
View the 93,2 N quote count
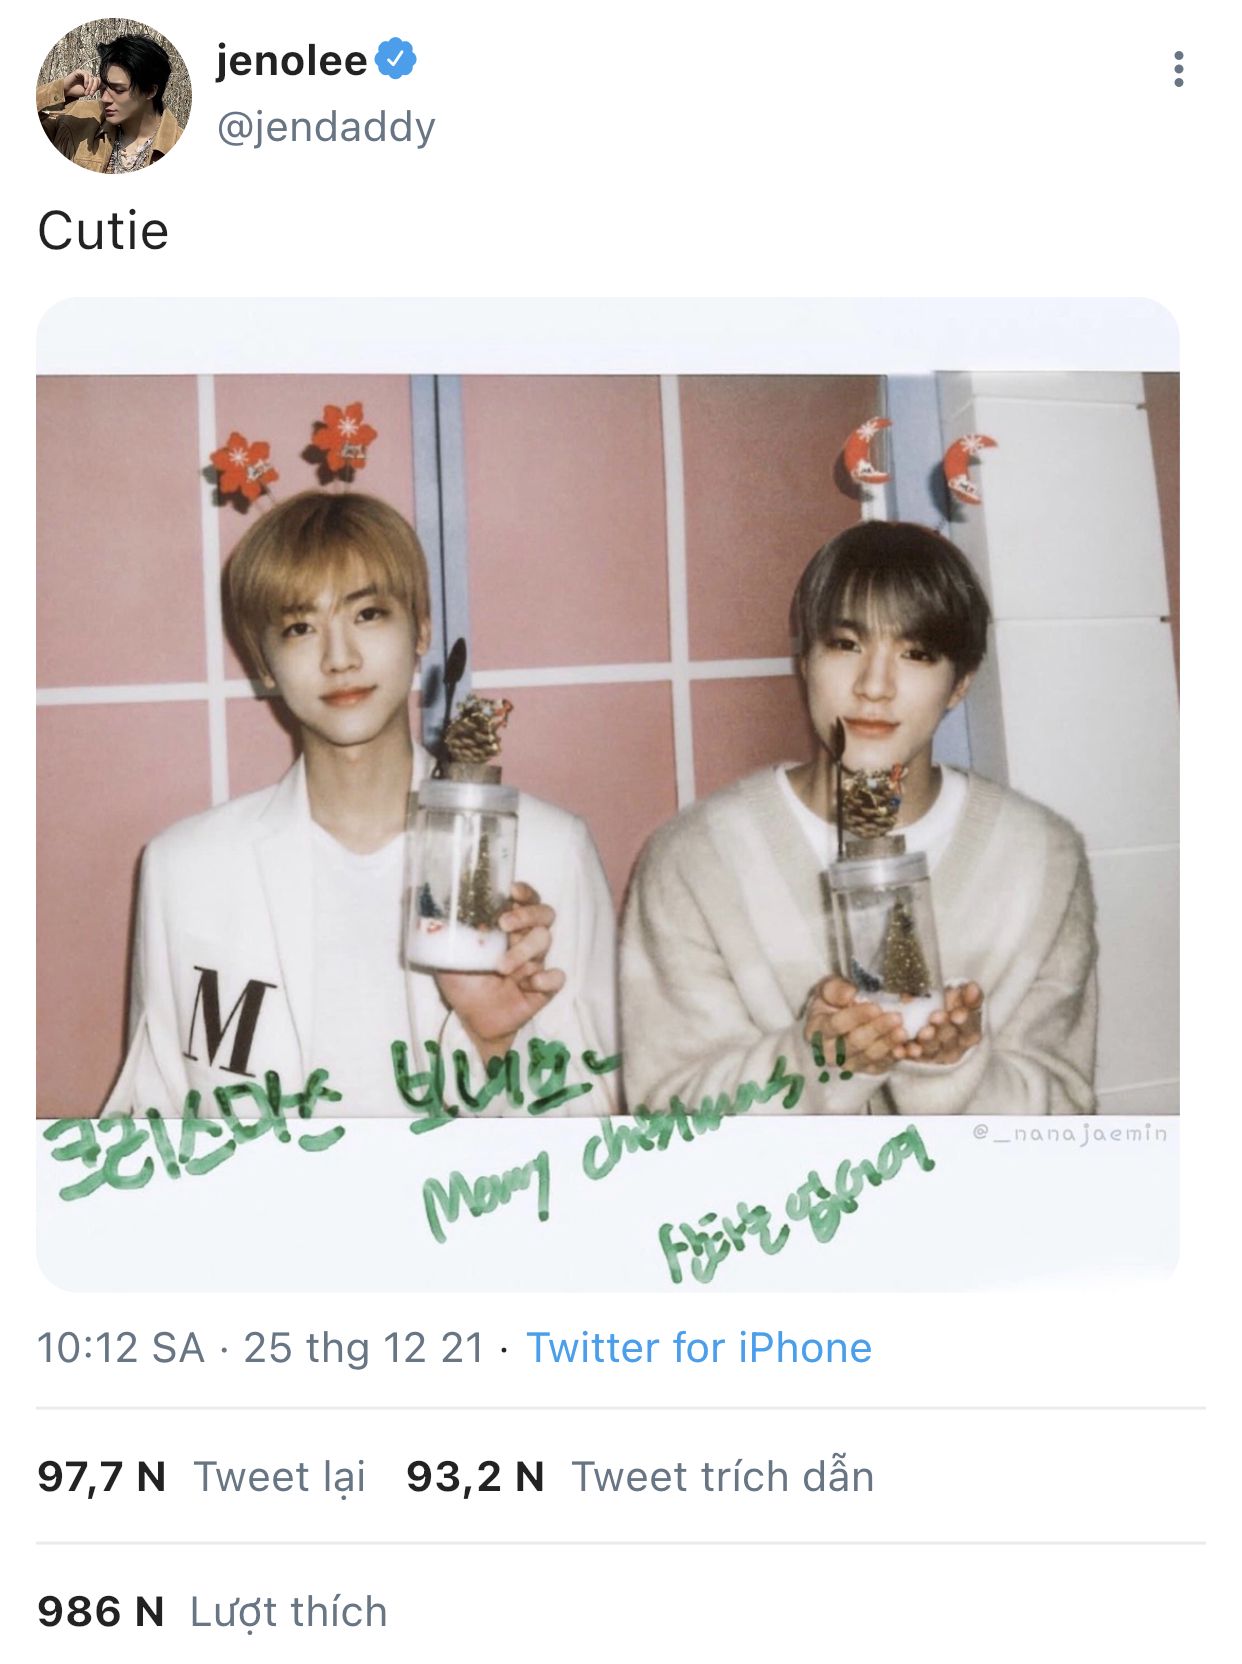475,1477
